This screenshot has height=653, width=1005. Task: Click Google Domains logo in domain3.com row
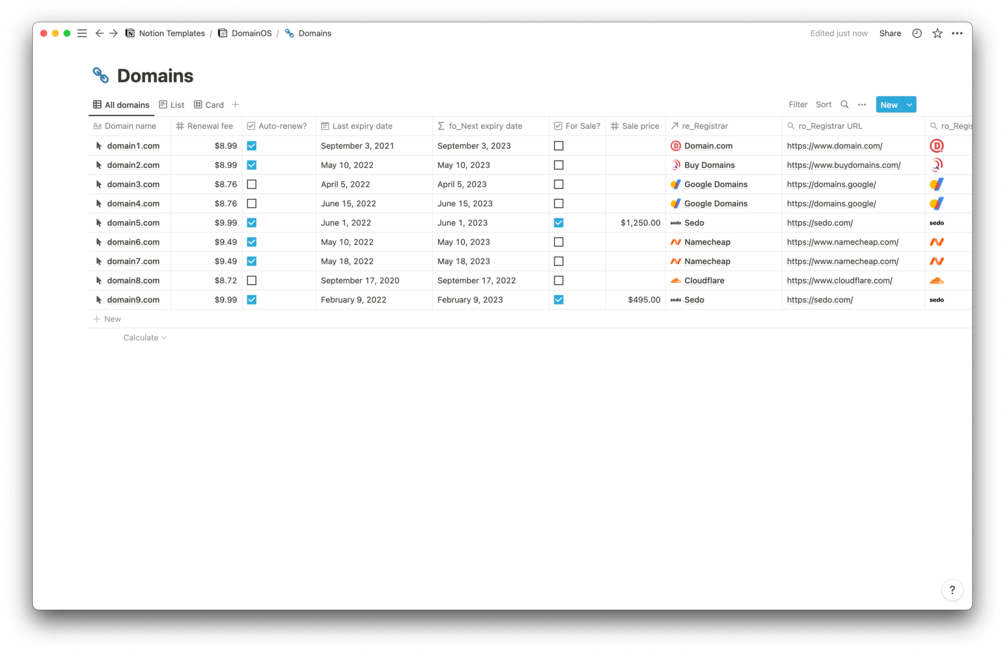coord(936,185)
